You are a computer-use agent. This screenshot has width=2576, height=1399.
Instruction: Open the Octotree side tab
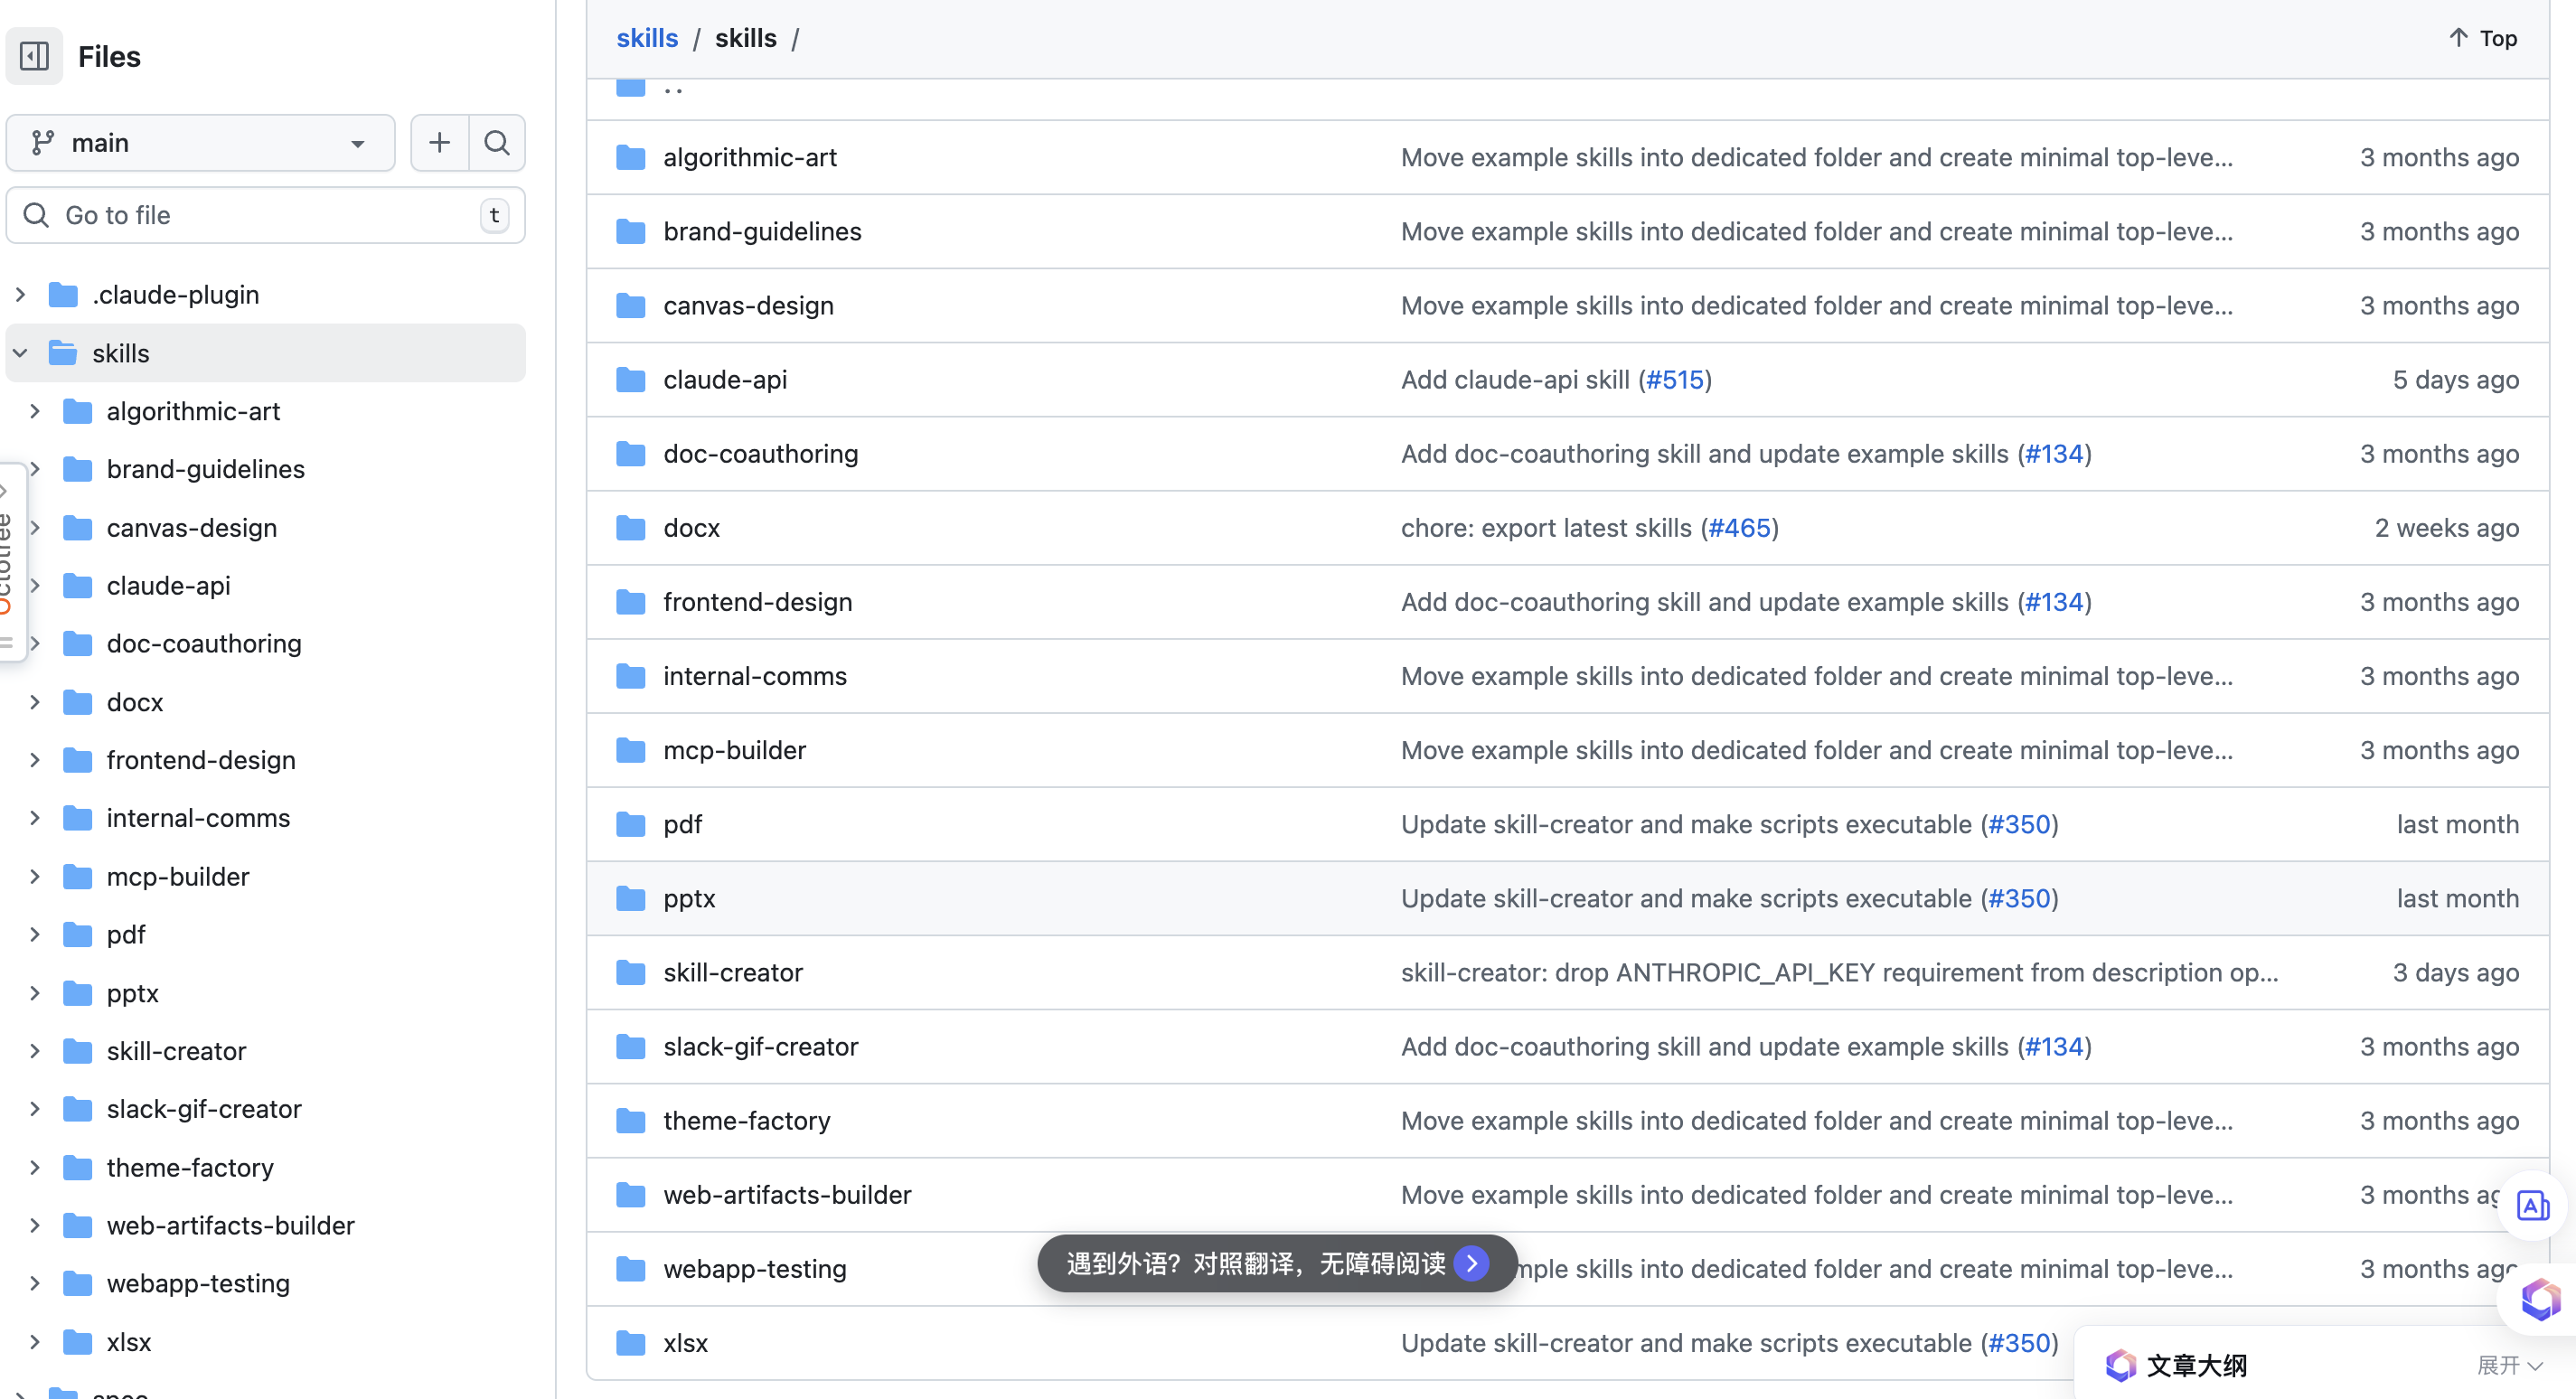pos(9,563)
